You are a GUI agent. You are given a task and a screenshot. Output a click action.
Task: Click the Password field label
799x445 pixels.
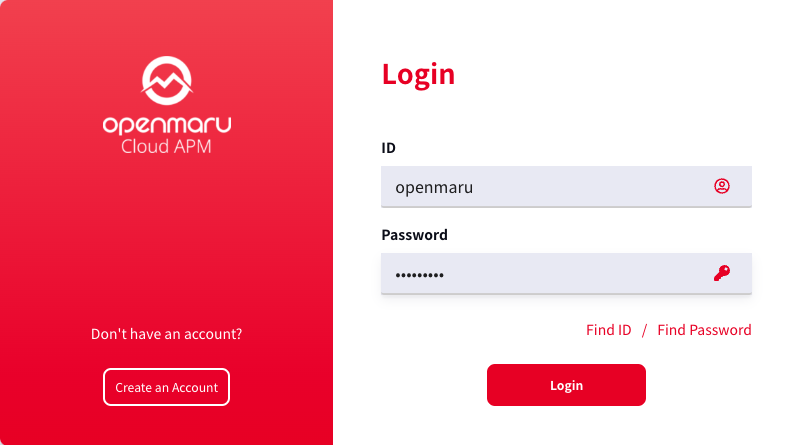tap(414, 235)
